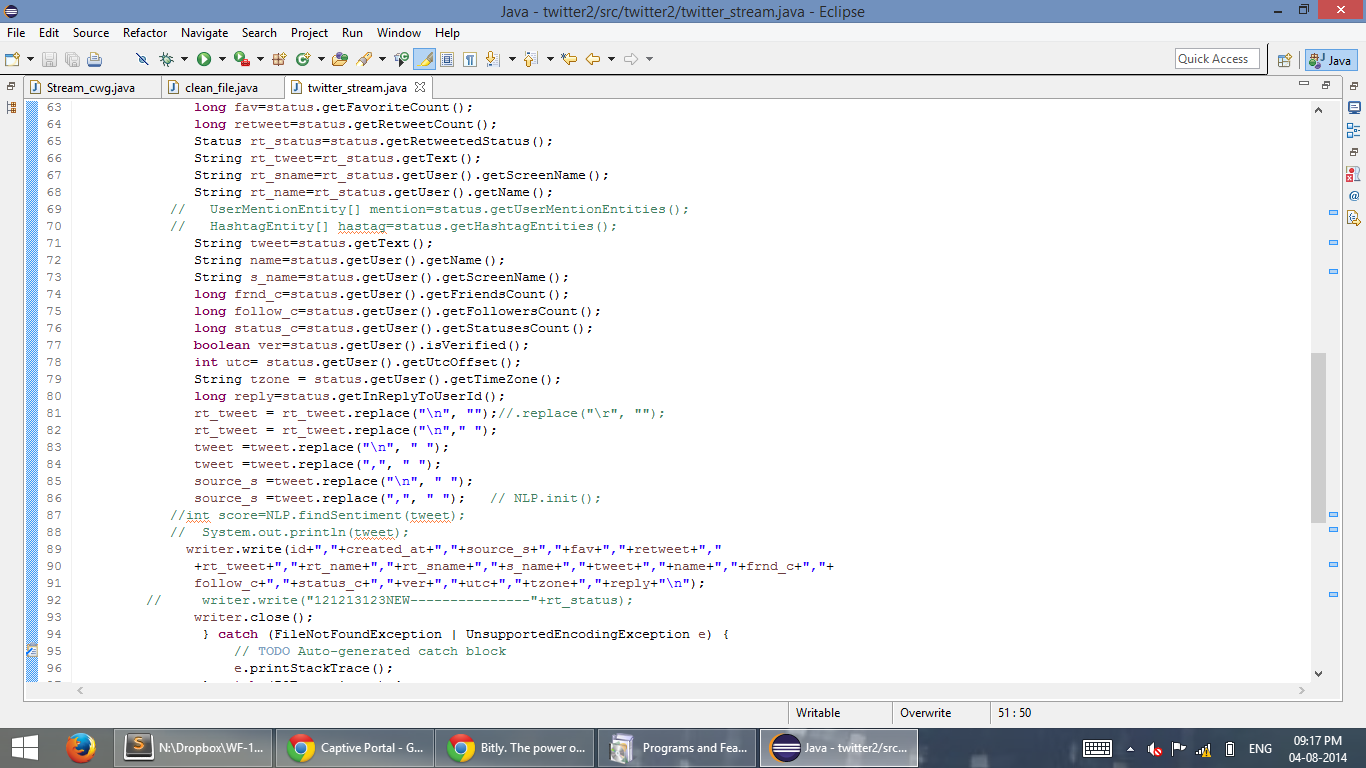Screen dimensions: 1366x768
Task: Toggle Show Whitespace Characters pilcrow button
Action: [470, 59]
